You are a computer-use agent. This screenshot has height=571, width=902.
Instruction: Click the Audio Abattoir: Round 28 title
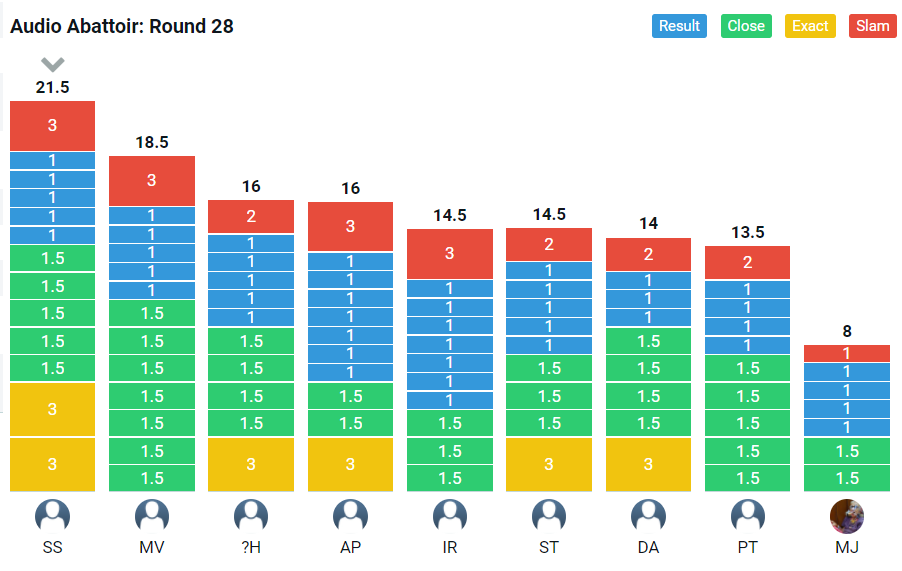(x=122, y=26)
